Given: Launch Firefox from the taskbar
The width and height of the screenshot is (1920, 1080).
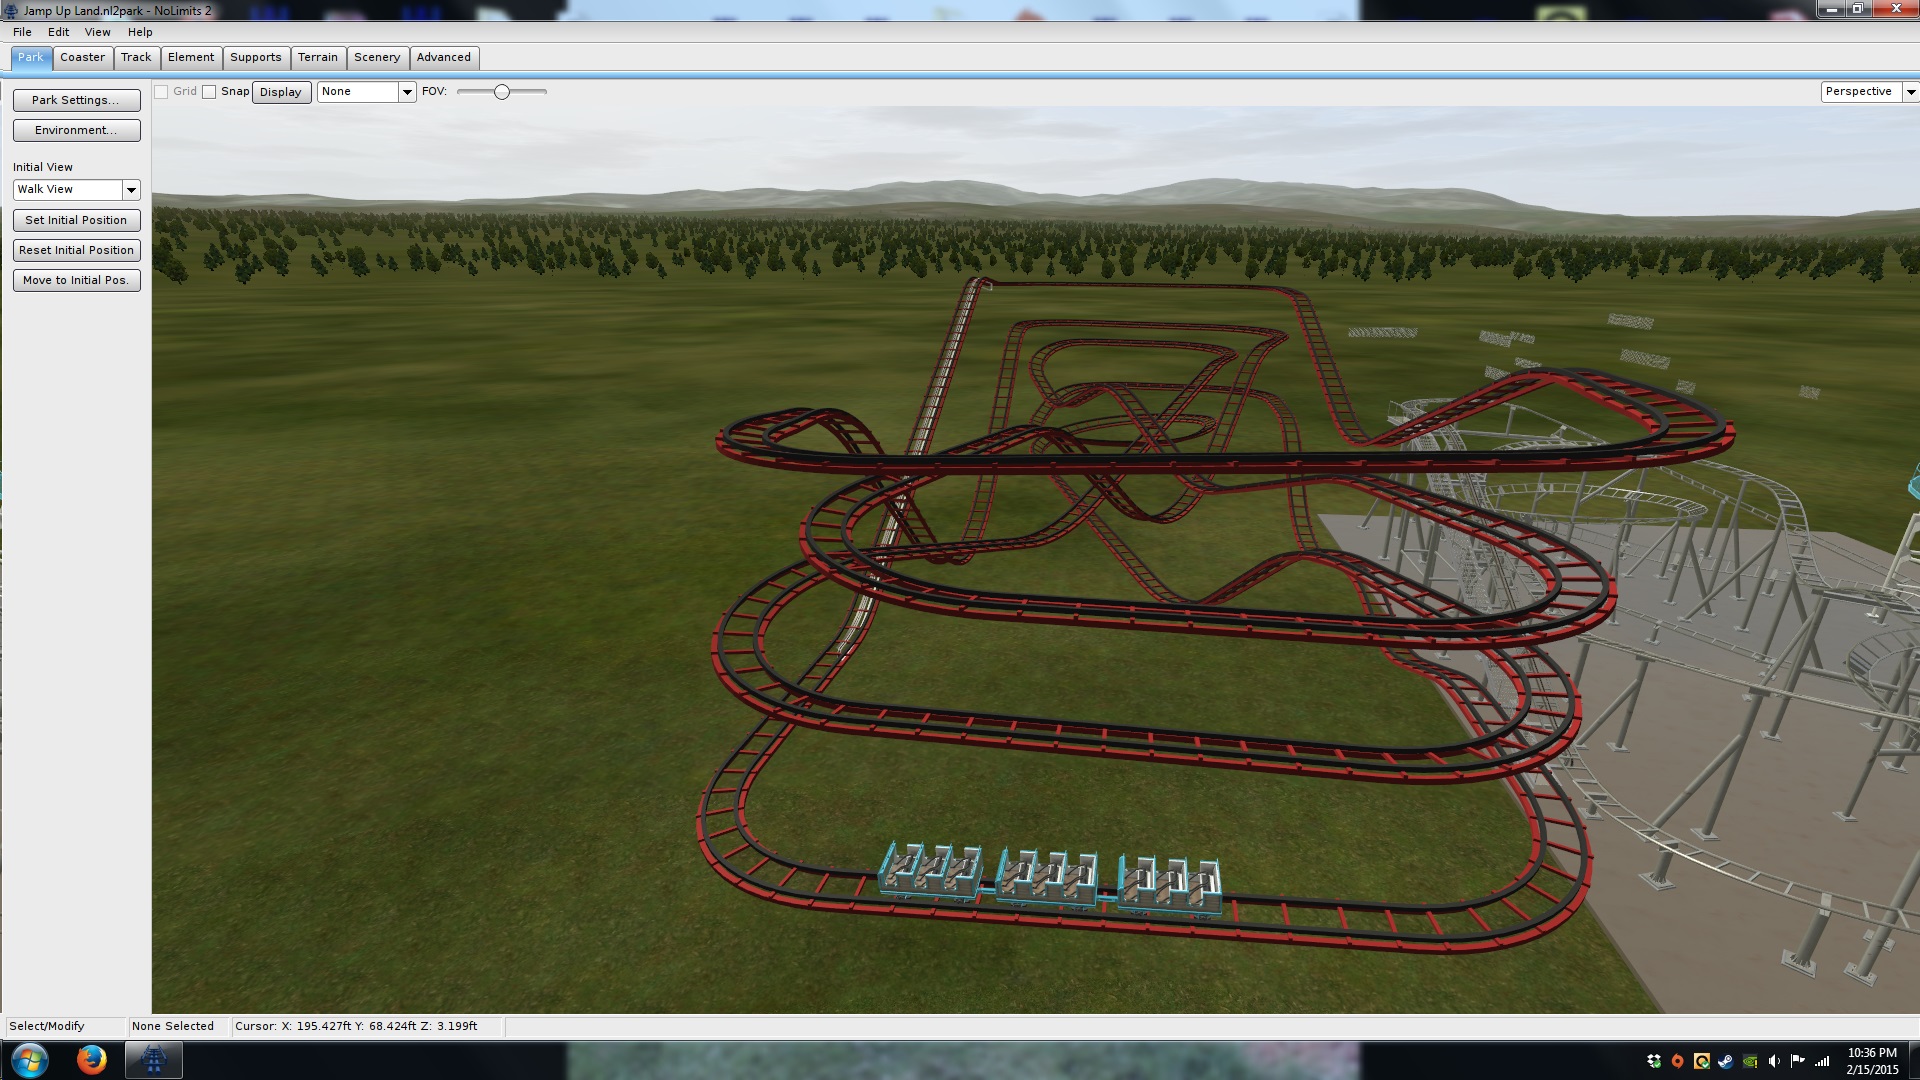Looking at the screenshot, I should coord(92,1059).
